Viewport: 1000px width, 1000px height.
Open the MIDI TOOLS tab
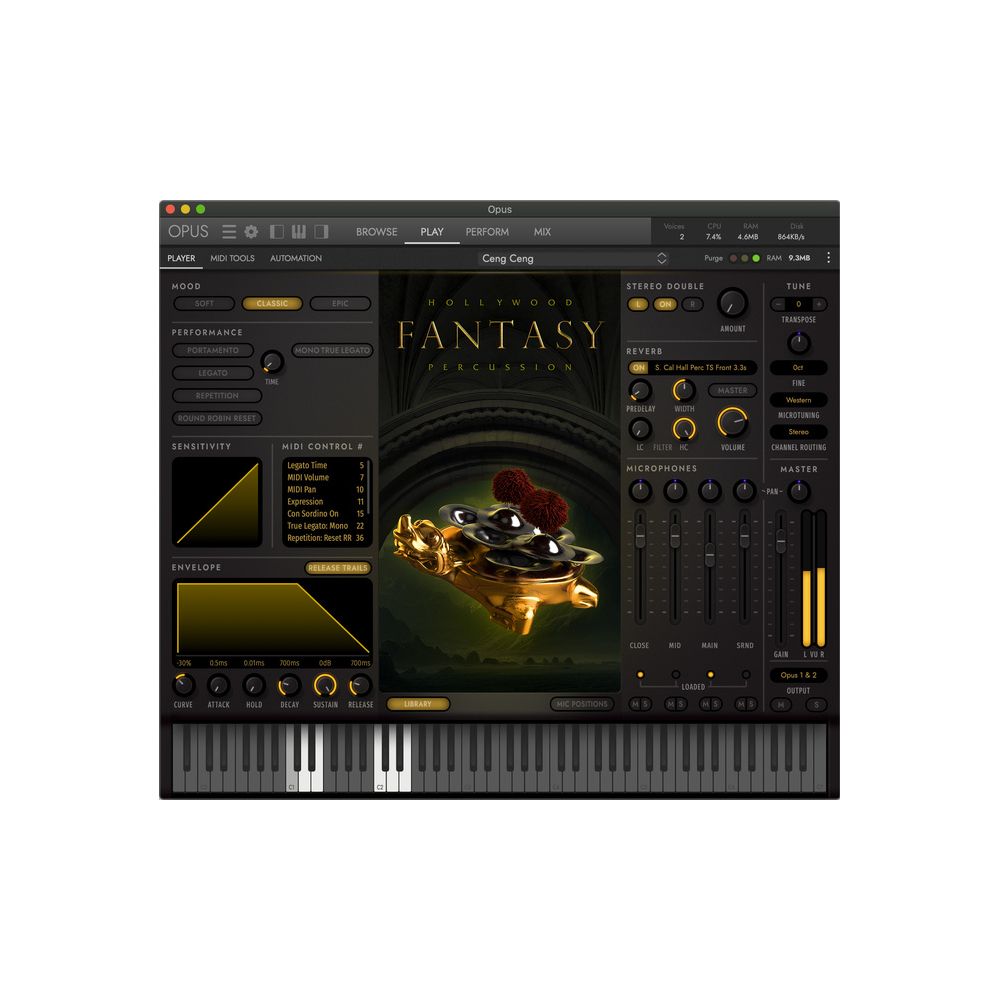pyautogui.click(x=232, y=258)
